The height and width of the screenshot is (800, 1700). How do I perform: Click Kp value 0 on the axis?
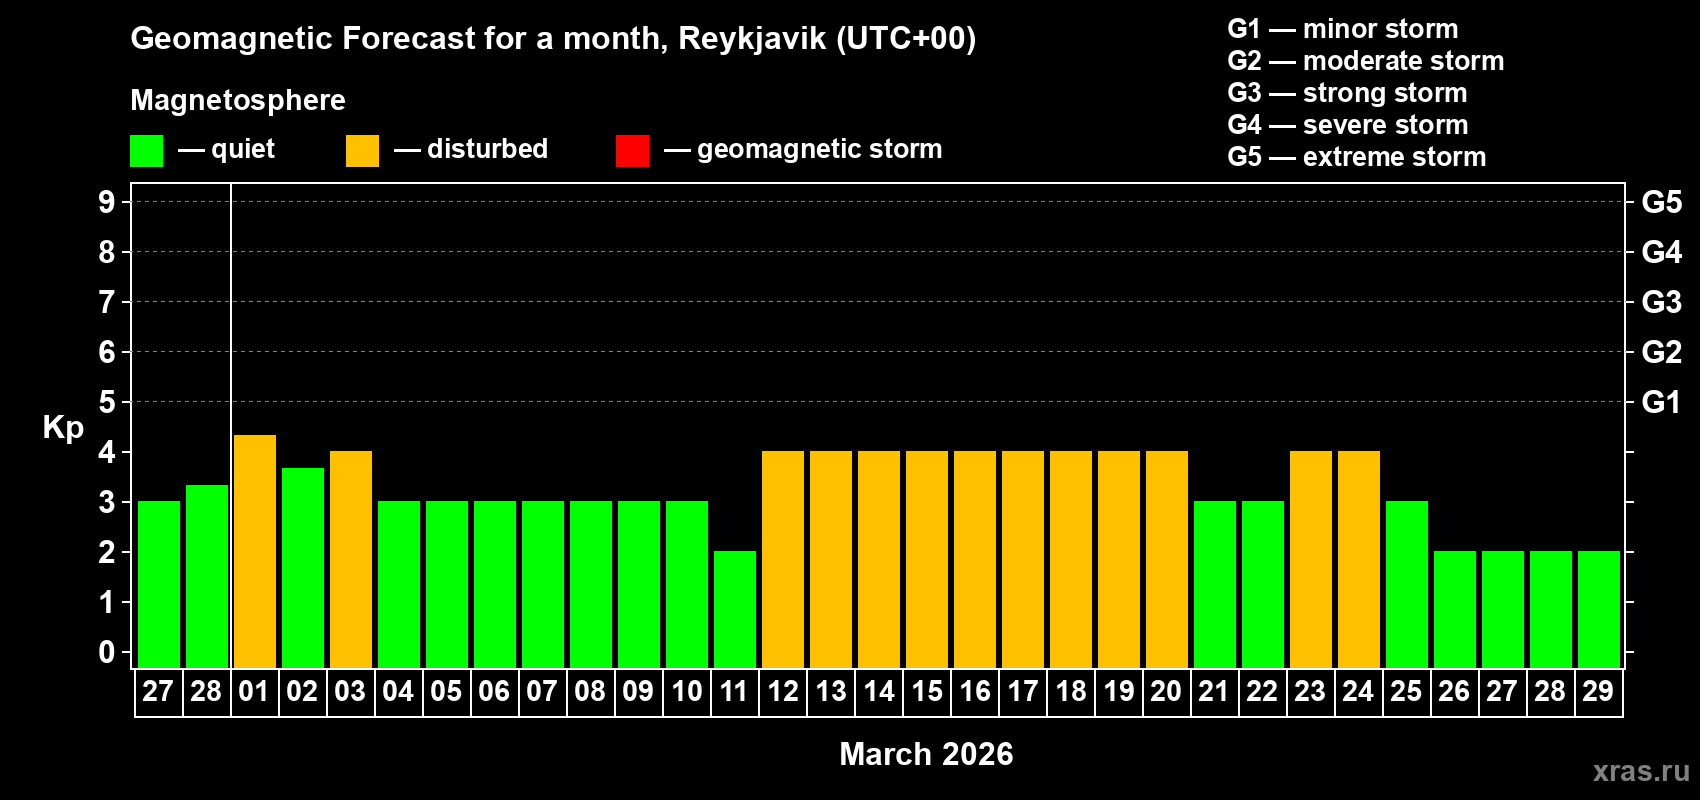coord(107,652)
